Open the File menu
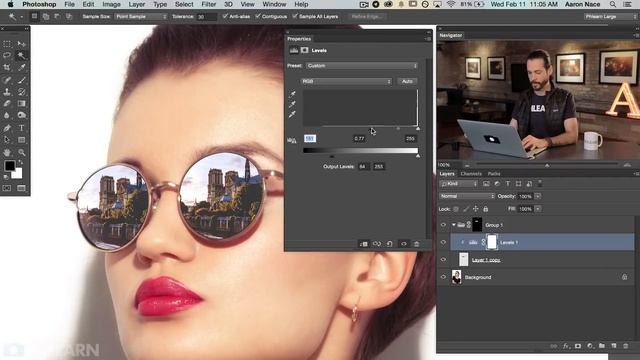The width and height of the screenshot is (640, 360). (69, 4)
